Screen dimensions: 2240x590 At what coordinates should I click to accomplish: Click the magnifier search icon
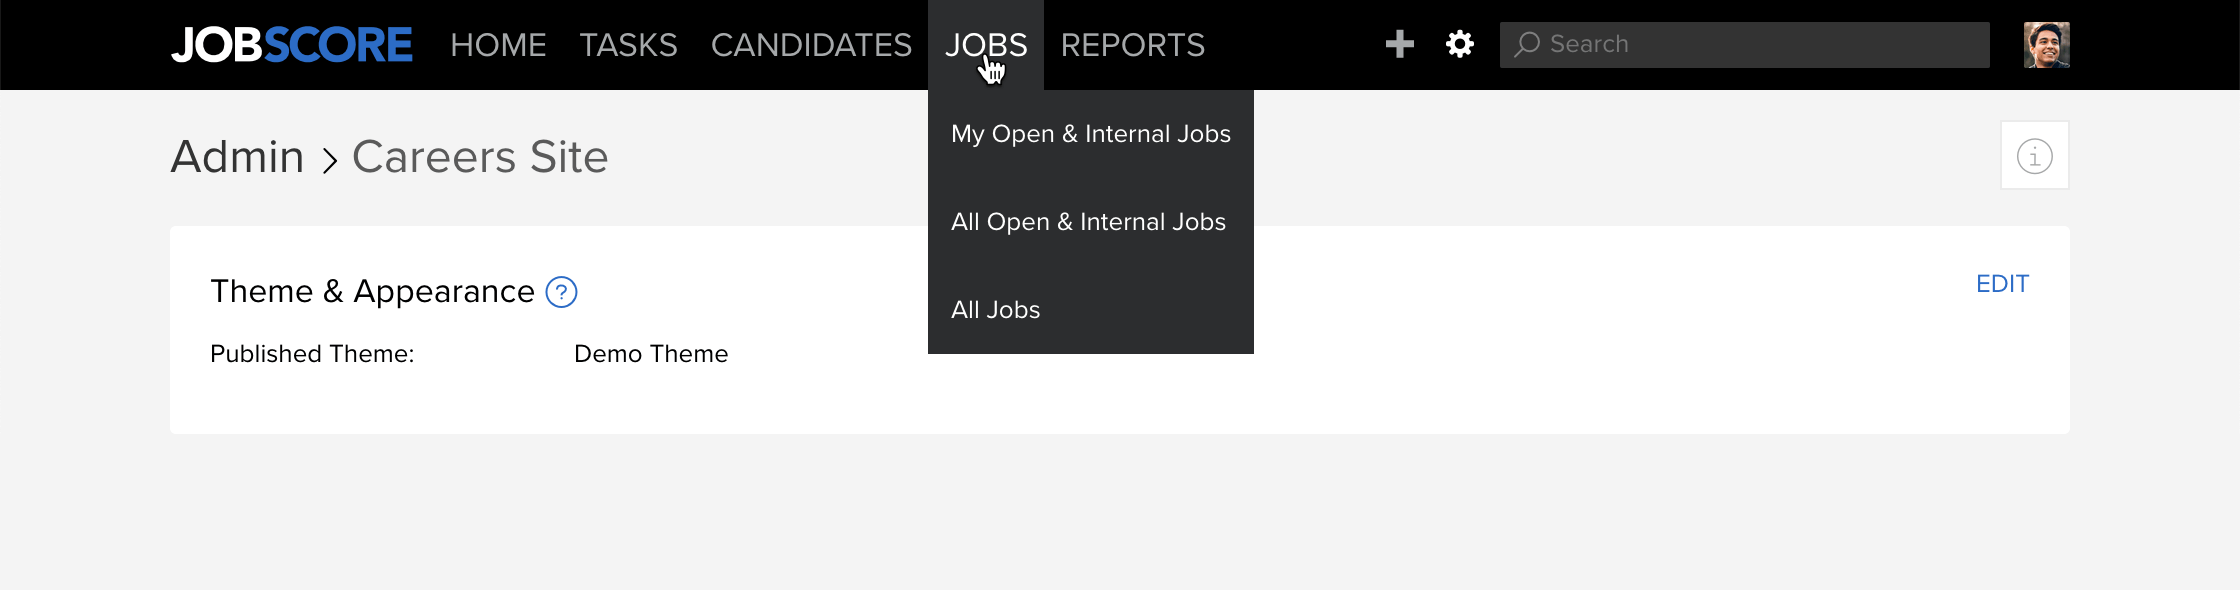tap(1527, 44)
